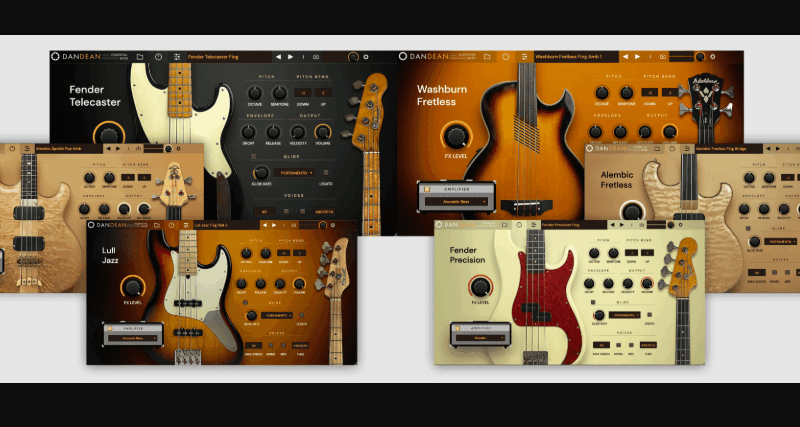Screen dimensions: 800x427
Task: Go to the next preset in Fender Telecaster window
Action: (291, 57)
